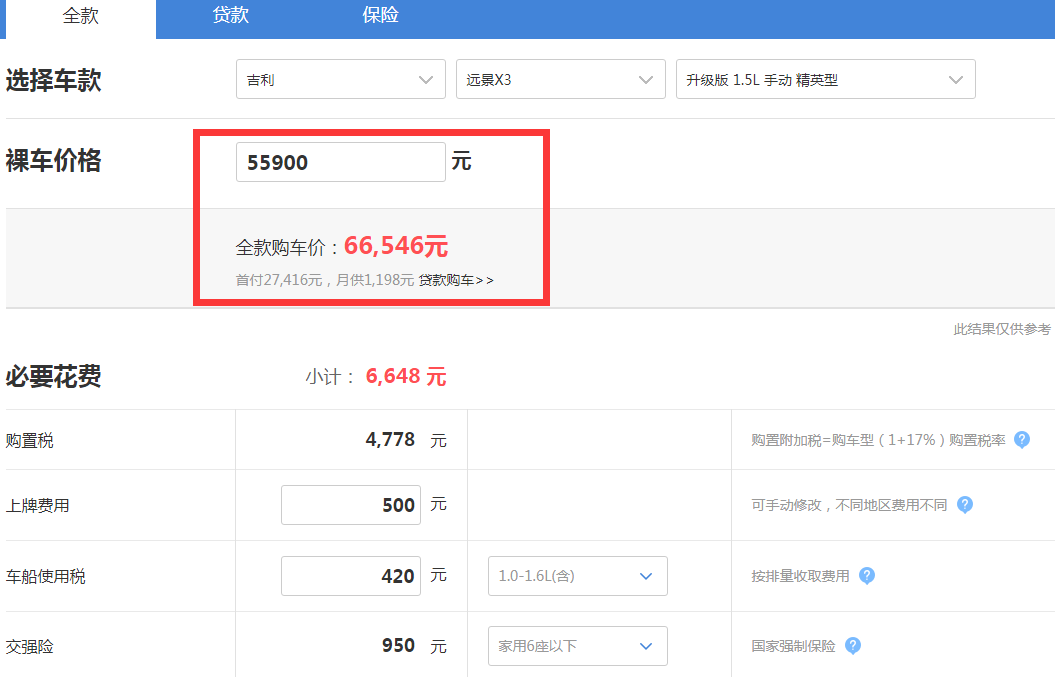1055x677 pixels.
Task: Follow the 贷款购车>> link
Action: (456, 280)
